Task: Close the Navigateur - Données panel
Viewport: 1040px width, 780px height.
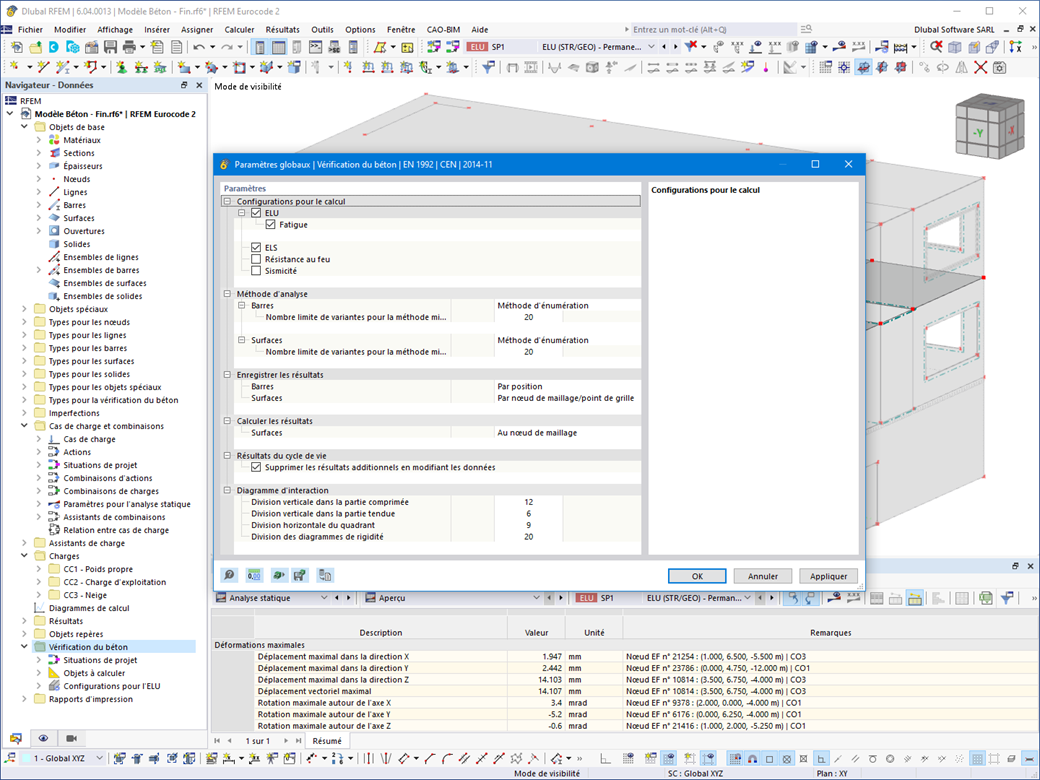Action: [199, 85]
